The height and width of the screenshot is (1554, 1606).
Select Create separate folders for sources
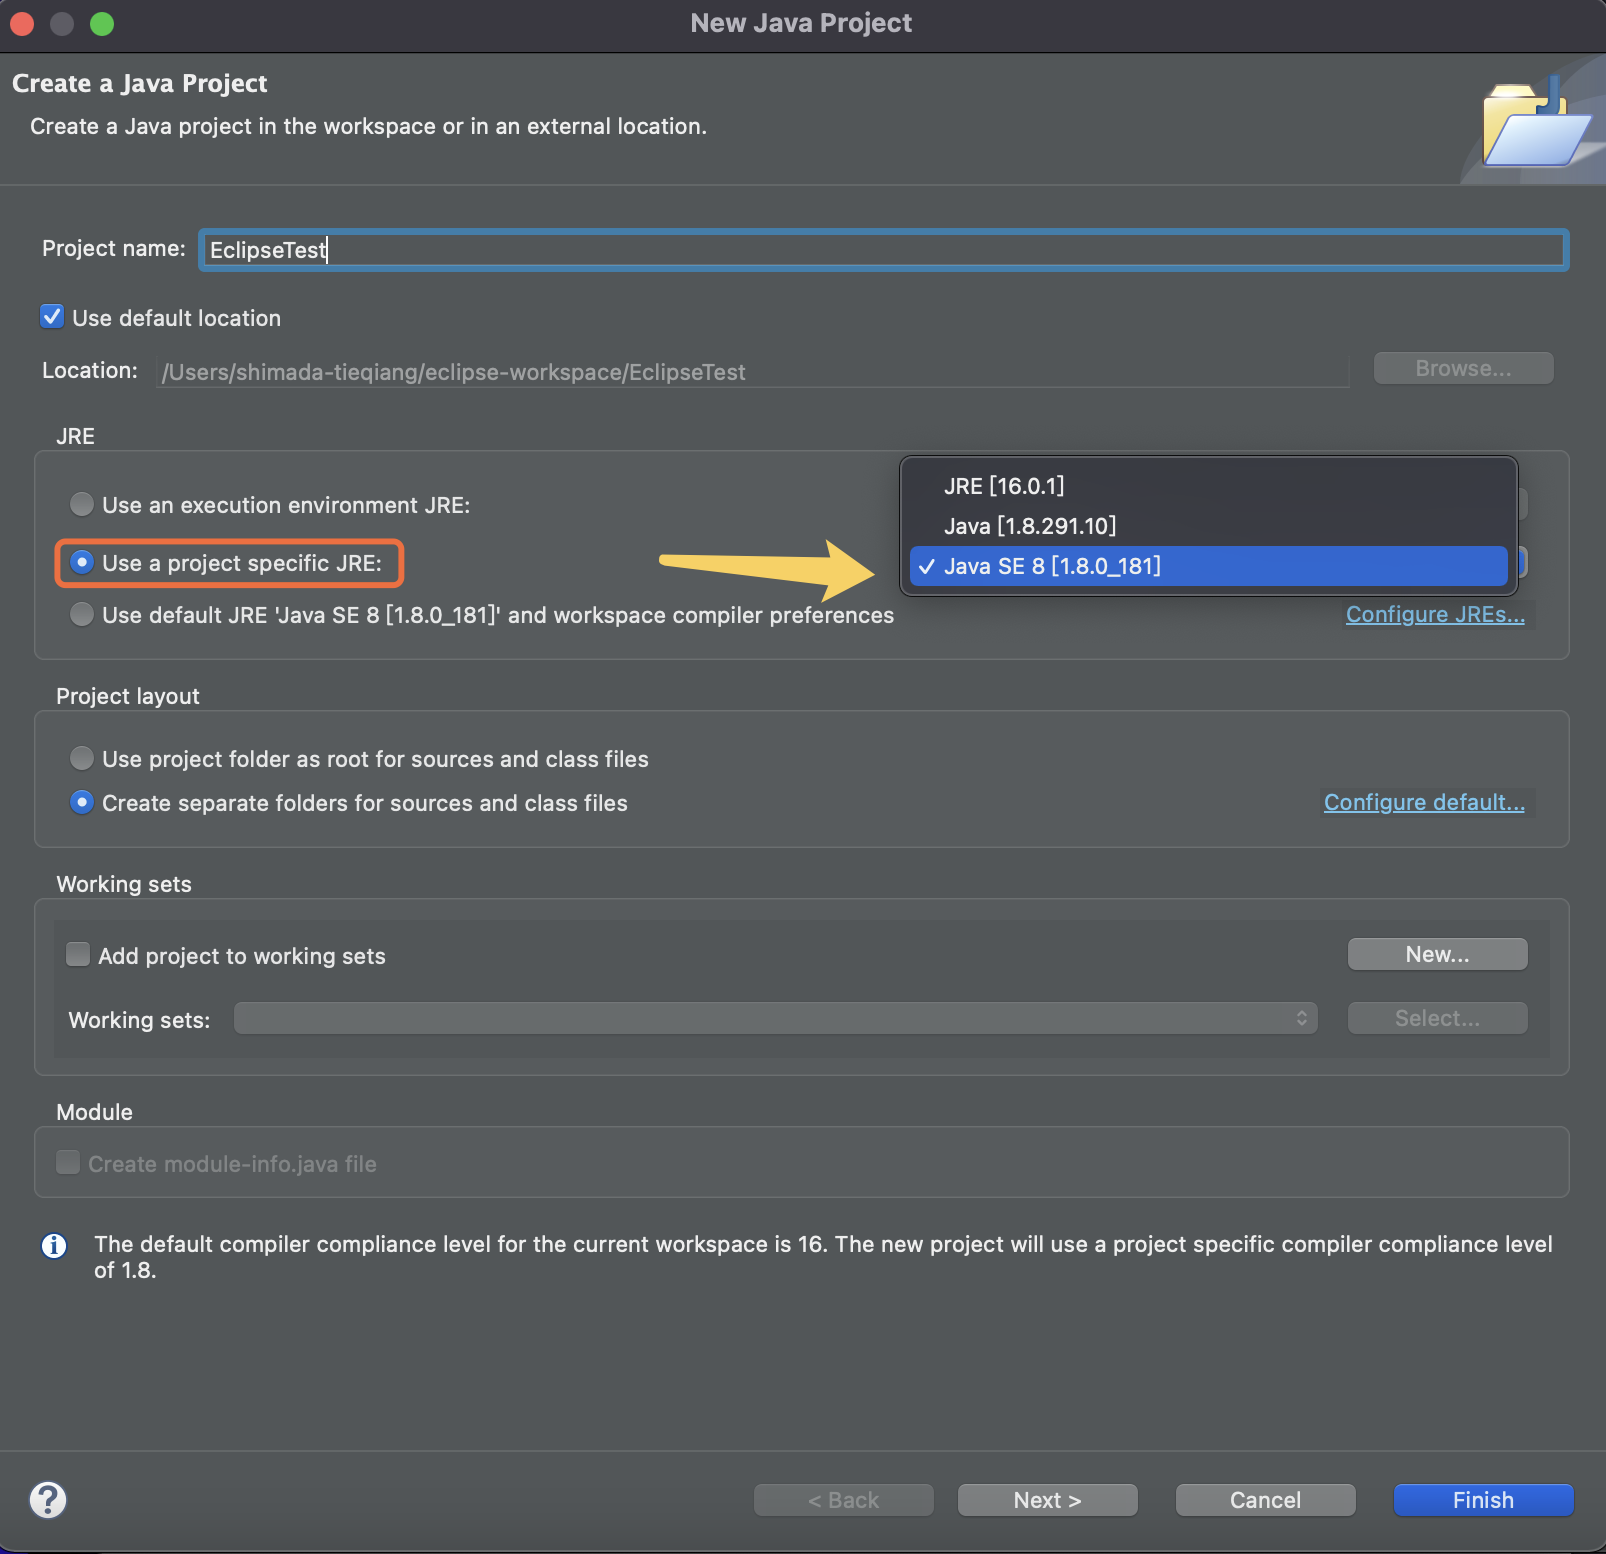tap(81, 802)
